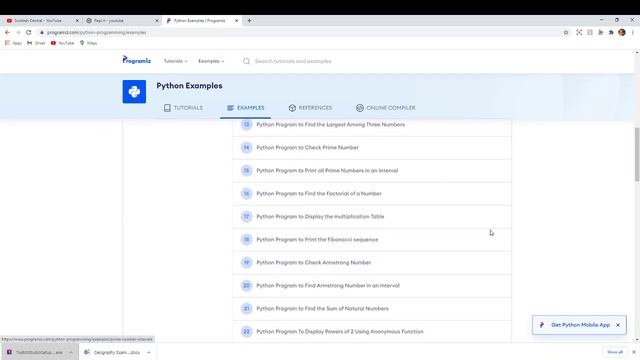Viewport: 640px width, 360px height.
Task: Click the address bar URL
Action: (x=97, y=32)
